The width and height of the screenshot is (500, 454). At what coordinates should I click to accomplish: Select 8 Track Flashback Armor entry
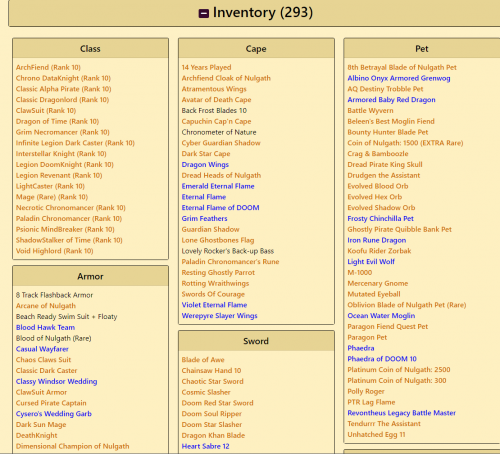(x=54, y=295)
